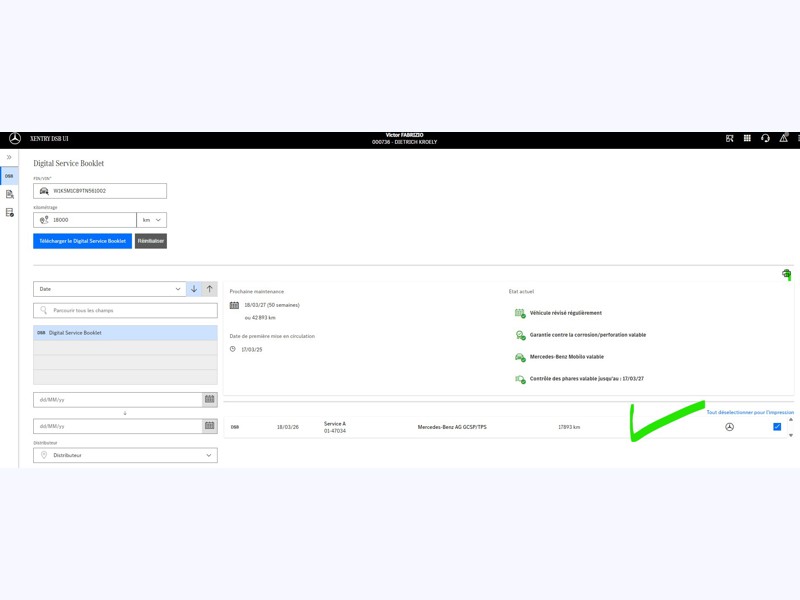Screen dimensions: 800x600
Task: Open calendar picker for end date
Action: 209,426
